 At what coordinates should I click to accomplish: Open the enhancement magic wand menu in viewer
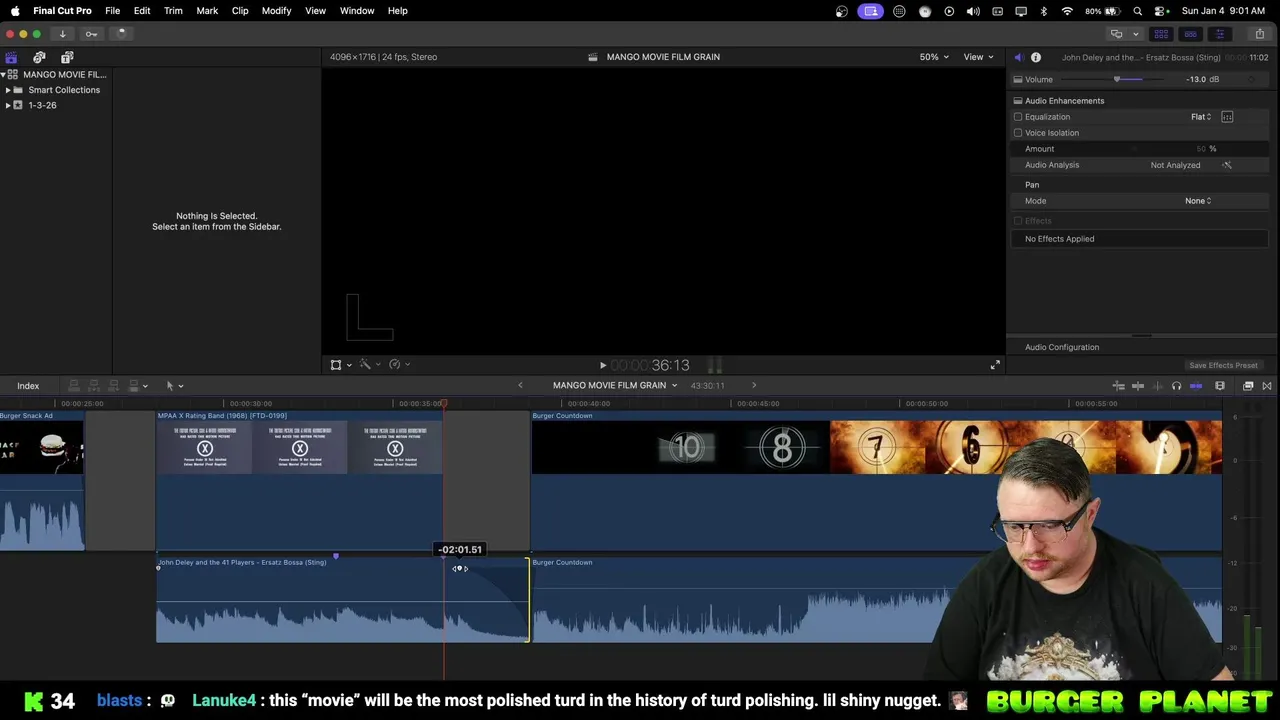click(369, 365)
